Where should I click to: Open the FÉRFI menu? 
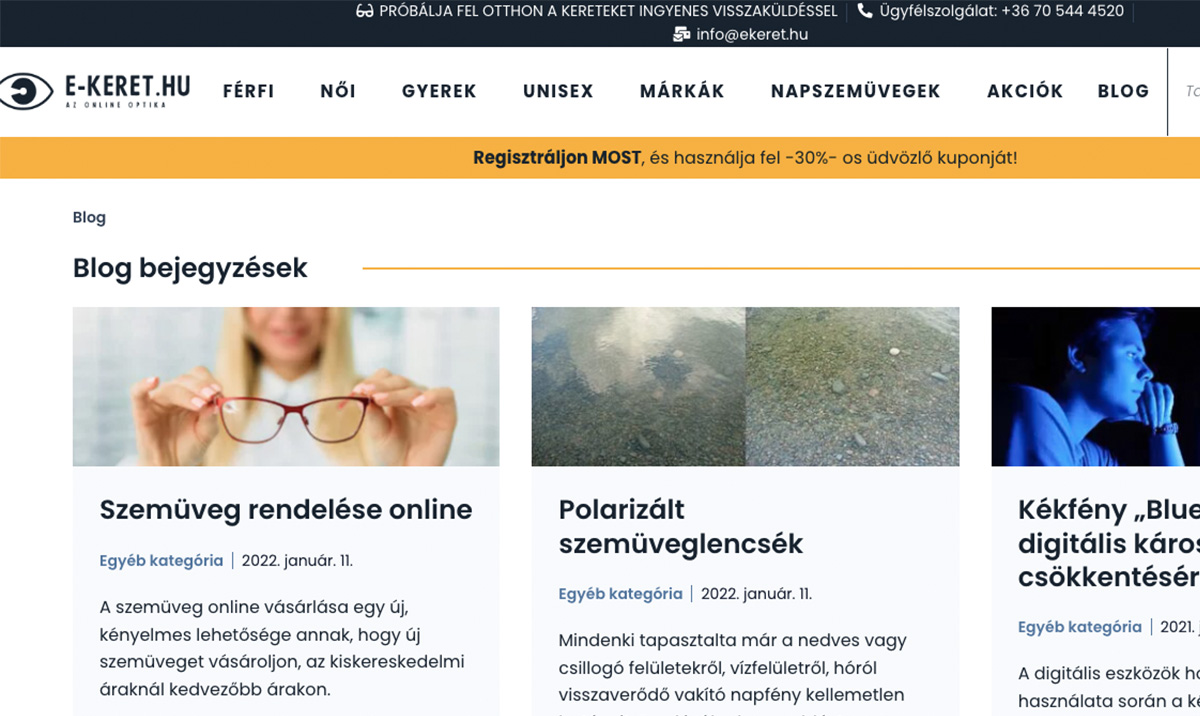(248, 91)
